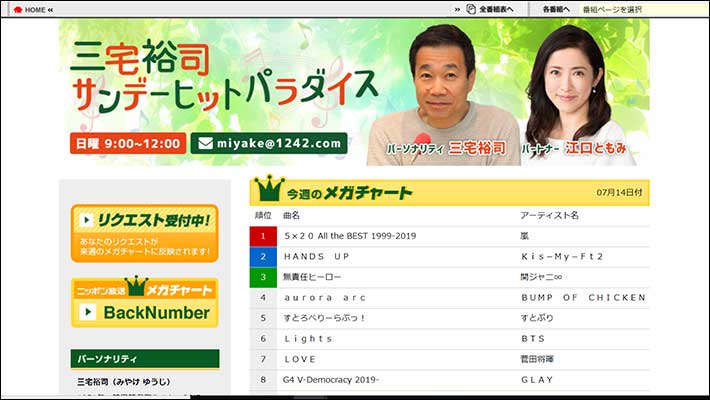Viewport: 710px width, 400px height.
Task: Click the red HOME house icon
Action: [18, 10]
